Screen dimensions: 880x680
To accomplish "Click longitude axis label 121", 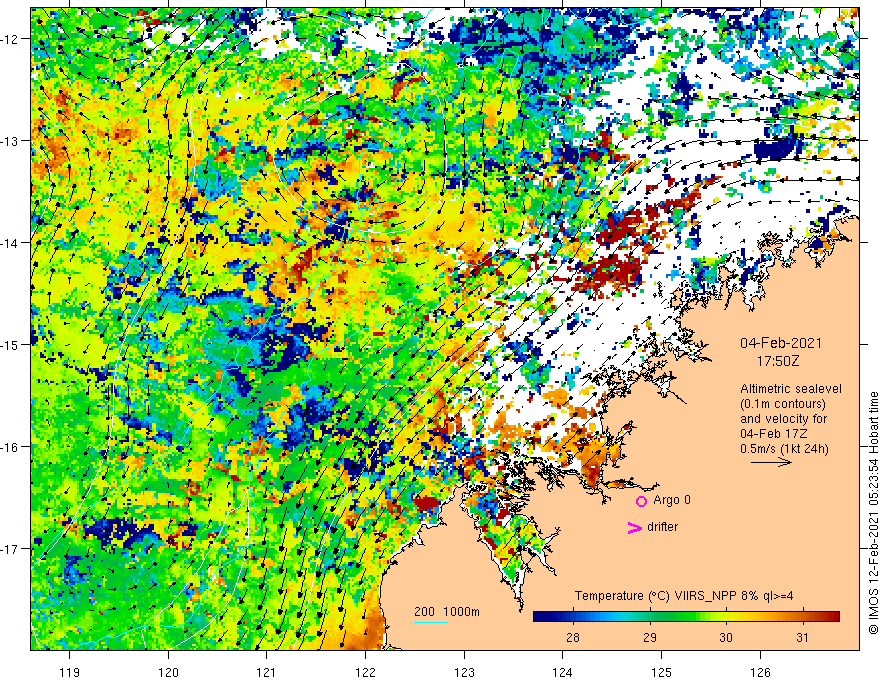I will 267,672.
